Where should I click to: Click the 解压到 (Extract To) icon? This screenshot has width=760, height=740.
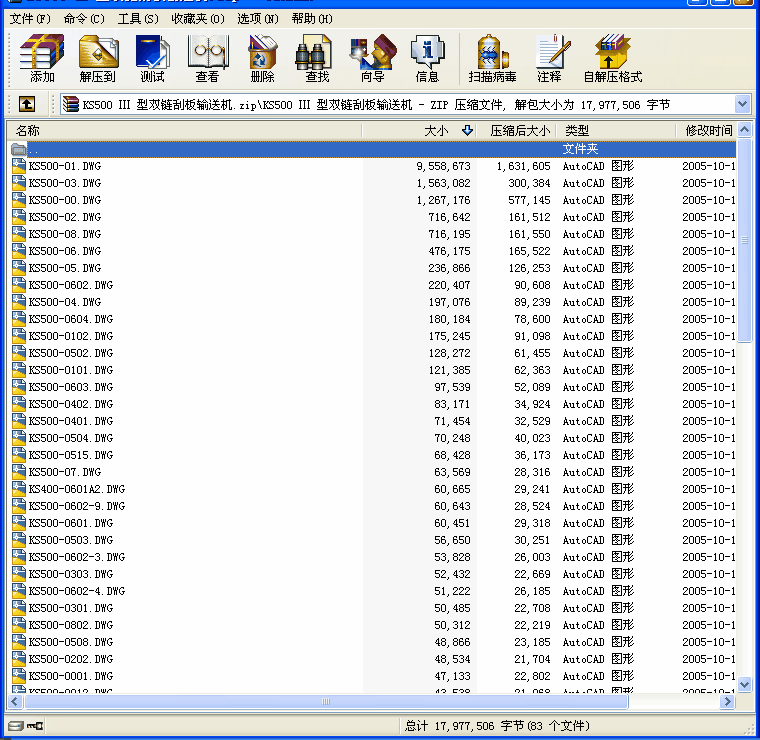(x=97, y=58)
